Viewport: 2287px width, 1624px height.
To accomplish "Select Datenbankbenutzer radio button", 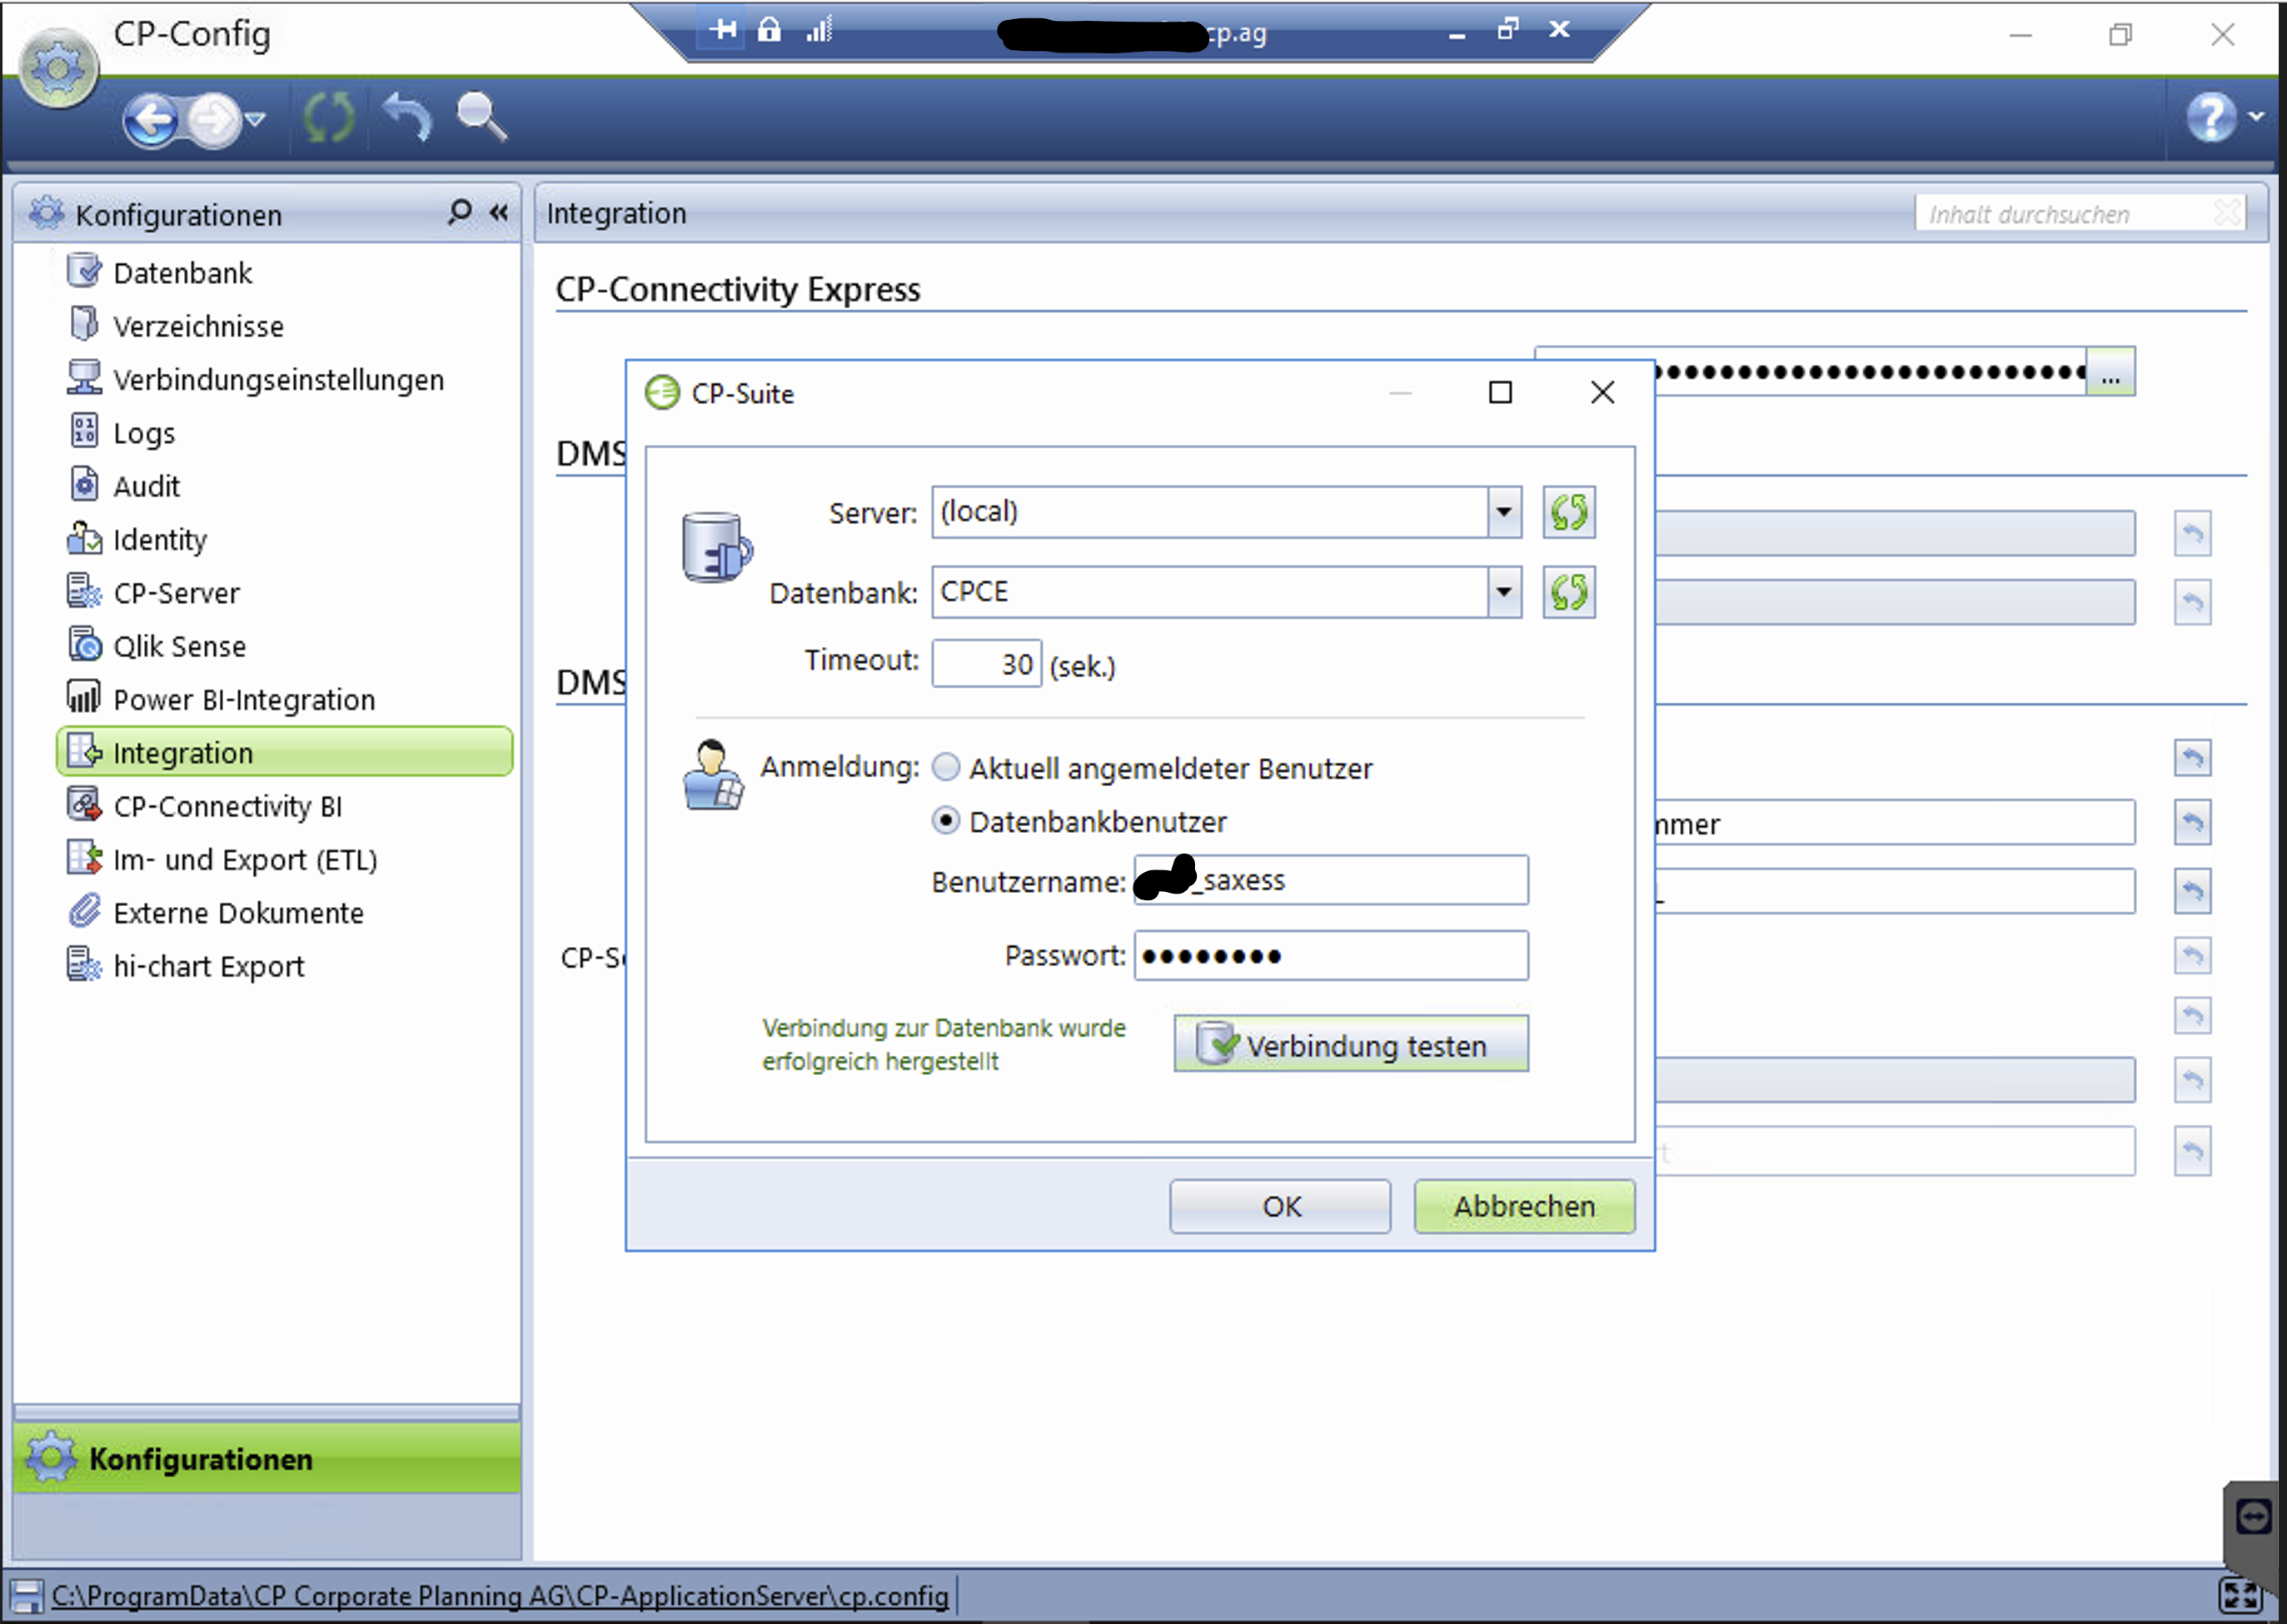I will (946, 821).
